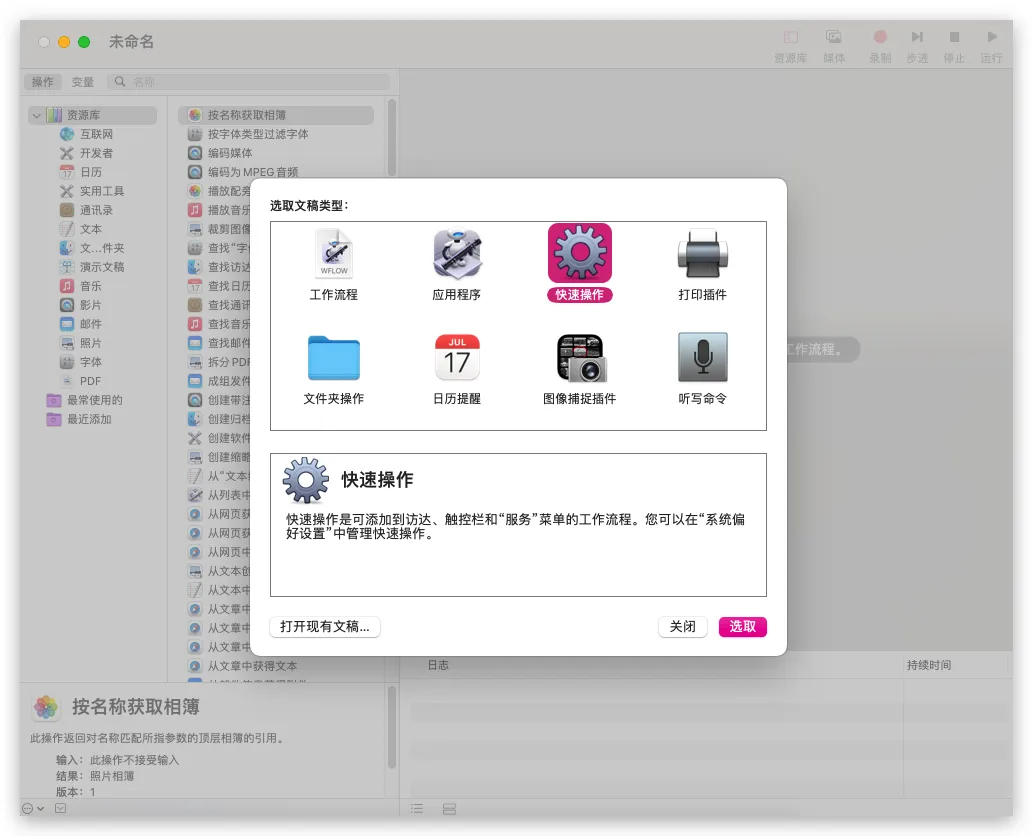Click the 选取 confirm button

coord(742,627)
